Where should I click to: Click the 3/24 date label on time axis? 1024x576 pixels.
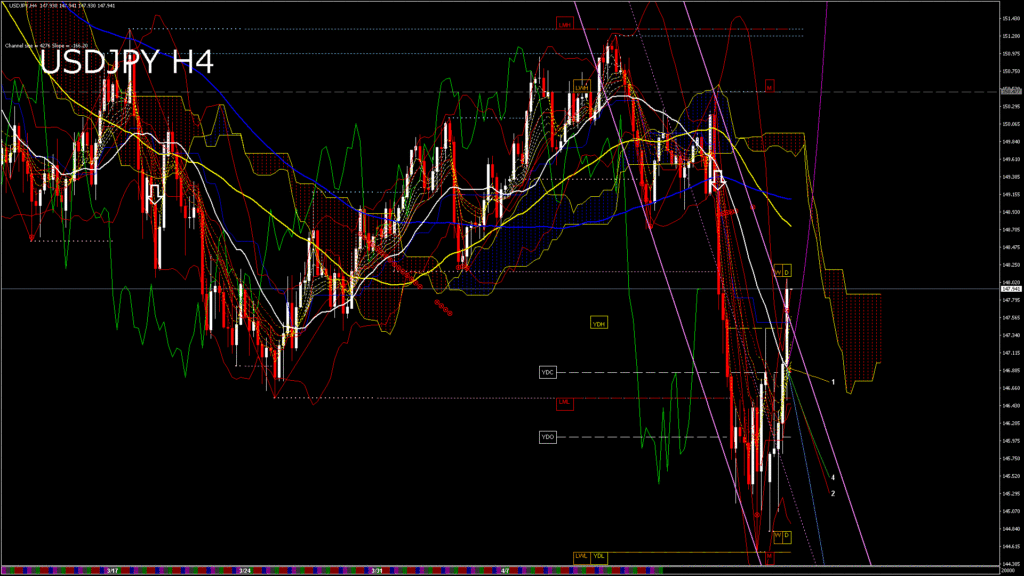[245, 571]
